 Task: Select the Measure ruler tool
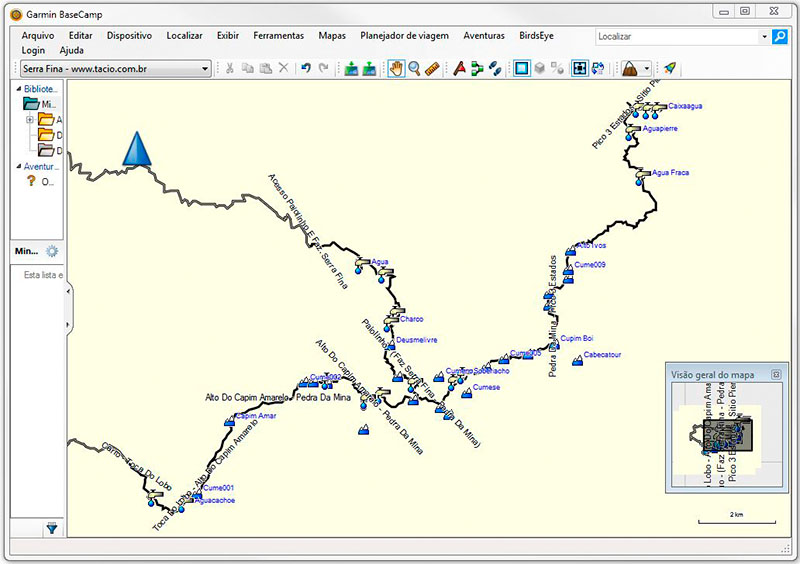[432, 68]
